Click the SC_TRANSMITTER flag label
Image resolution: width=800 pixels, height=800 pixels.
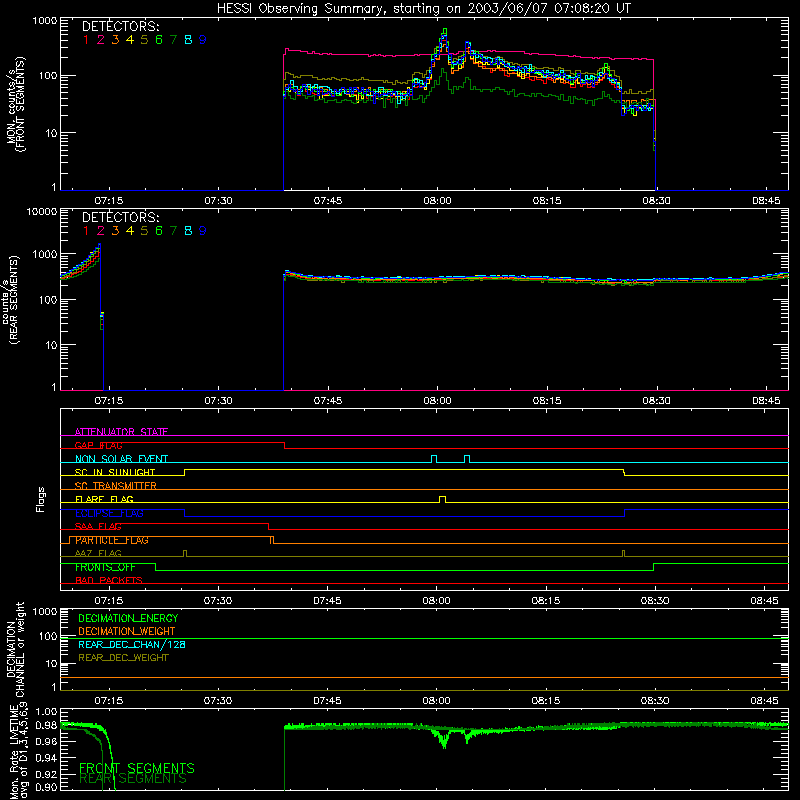(116, 485)
